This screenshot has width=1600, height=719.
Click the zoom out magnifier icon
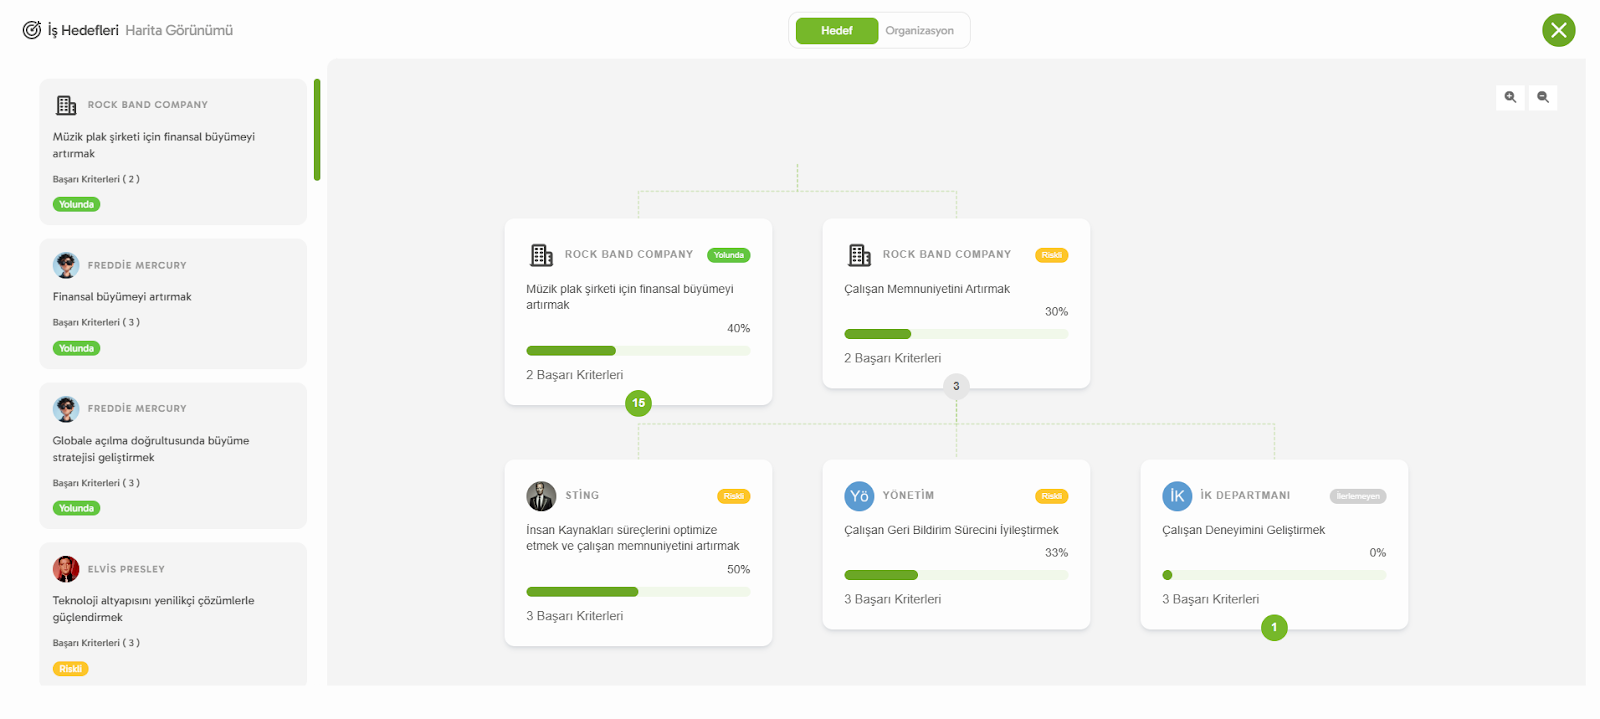click(1543, 97)
